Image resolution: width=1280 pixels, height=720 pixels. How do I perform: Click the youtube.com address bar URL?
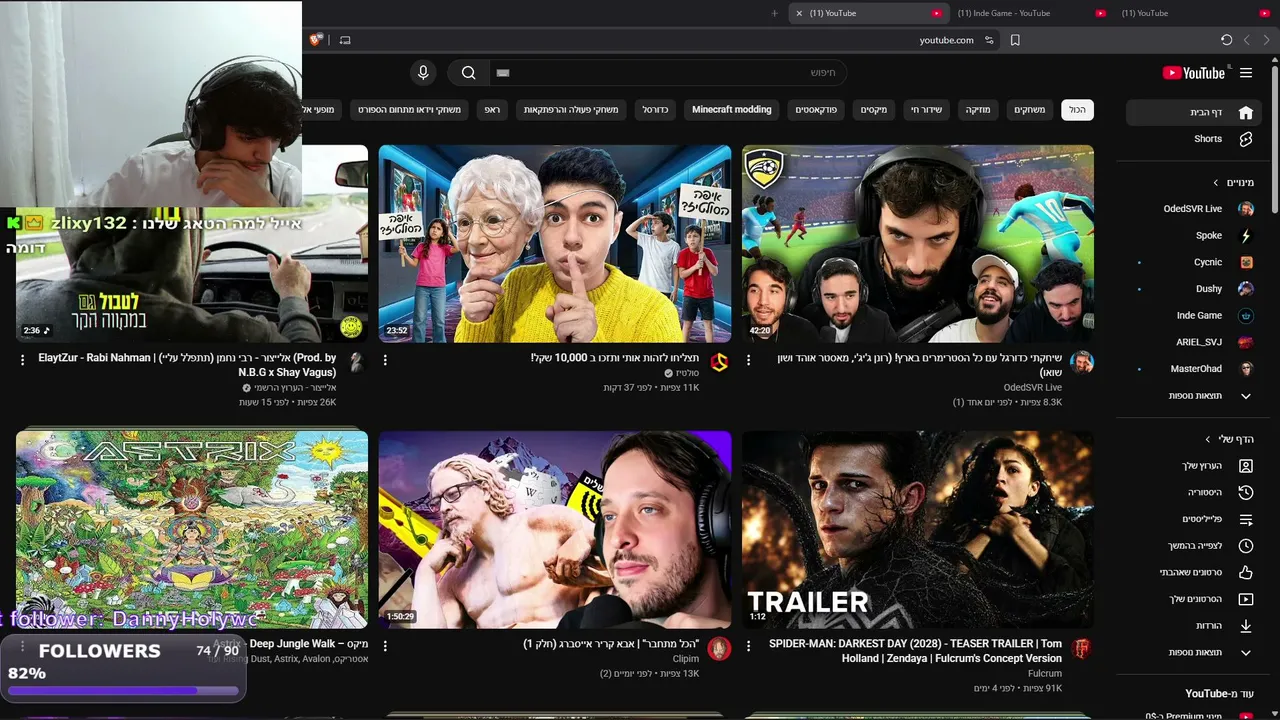pos(946,40)
